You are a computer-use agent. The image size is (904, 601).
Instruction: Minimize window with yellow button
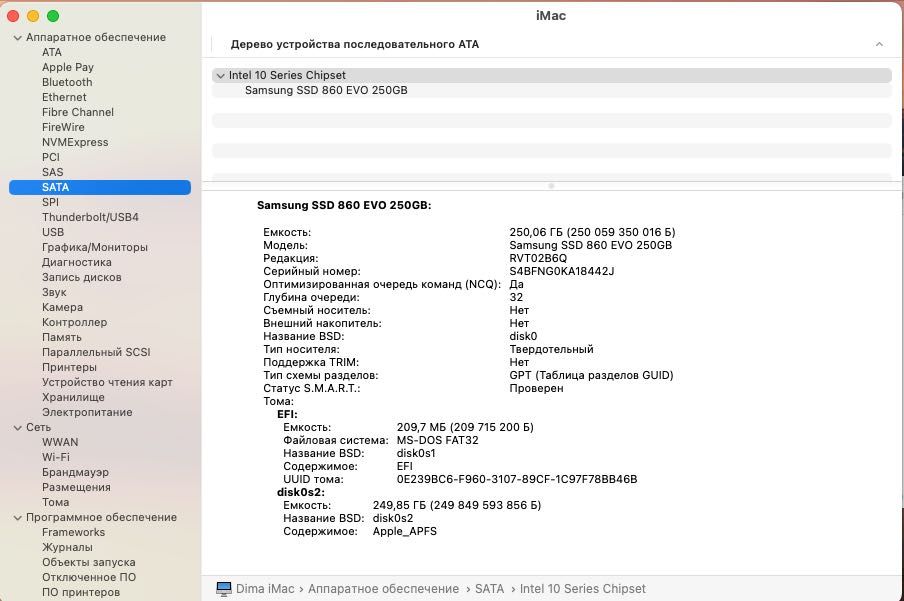coord(33,16)
